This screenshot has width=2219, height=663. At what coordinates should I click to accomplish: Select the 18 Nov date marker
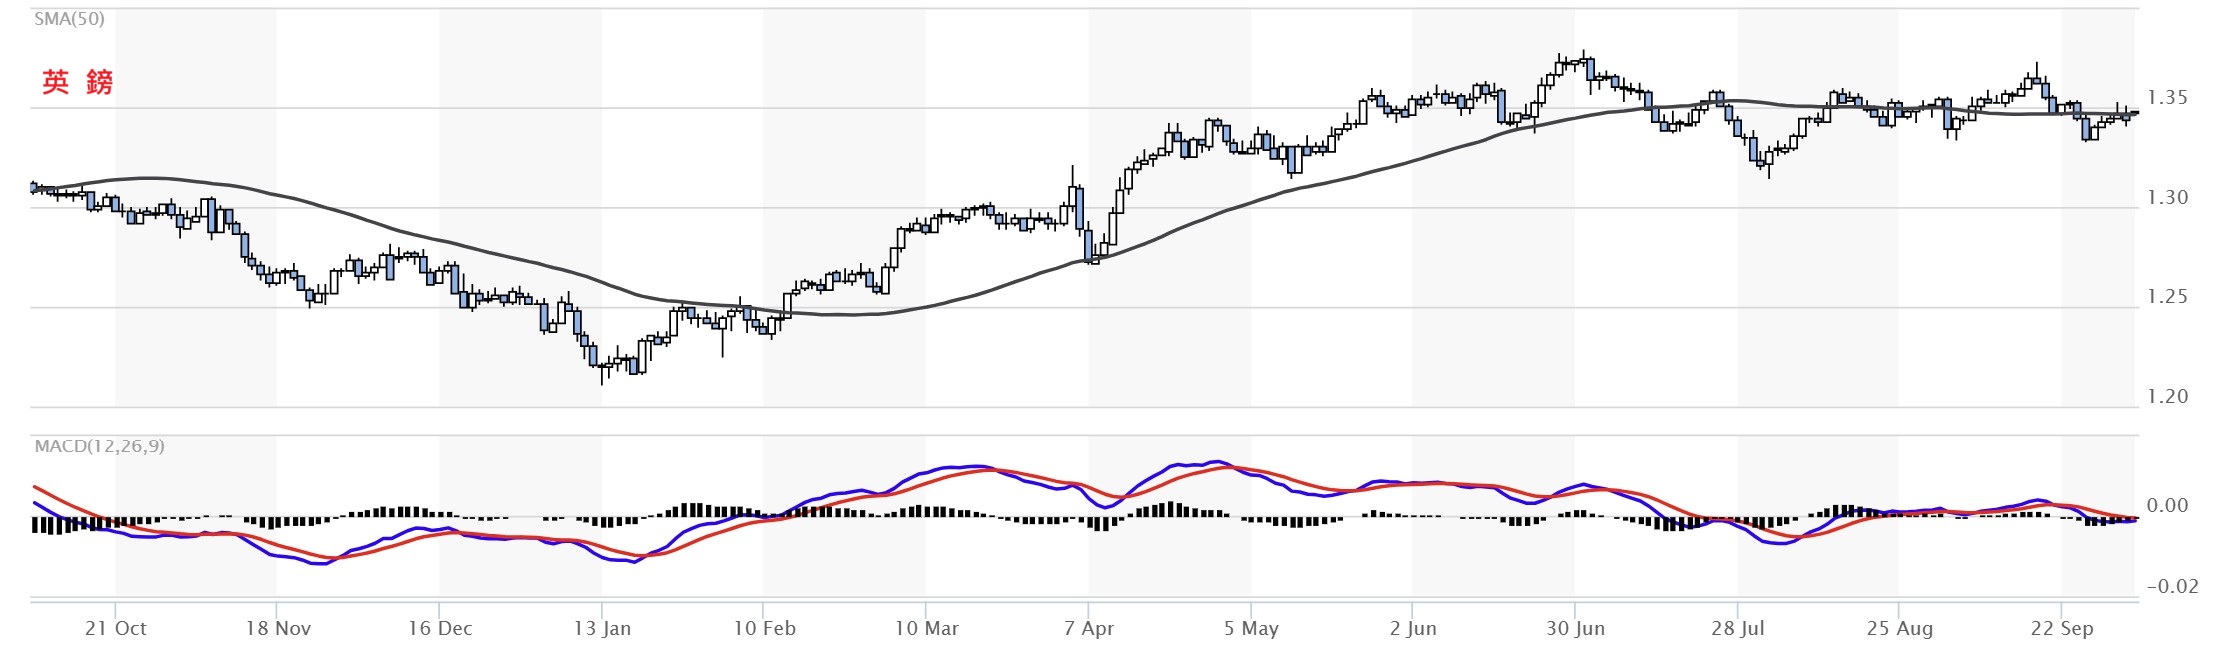pyautogui.click(x=278, y=629)
